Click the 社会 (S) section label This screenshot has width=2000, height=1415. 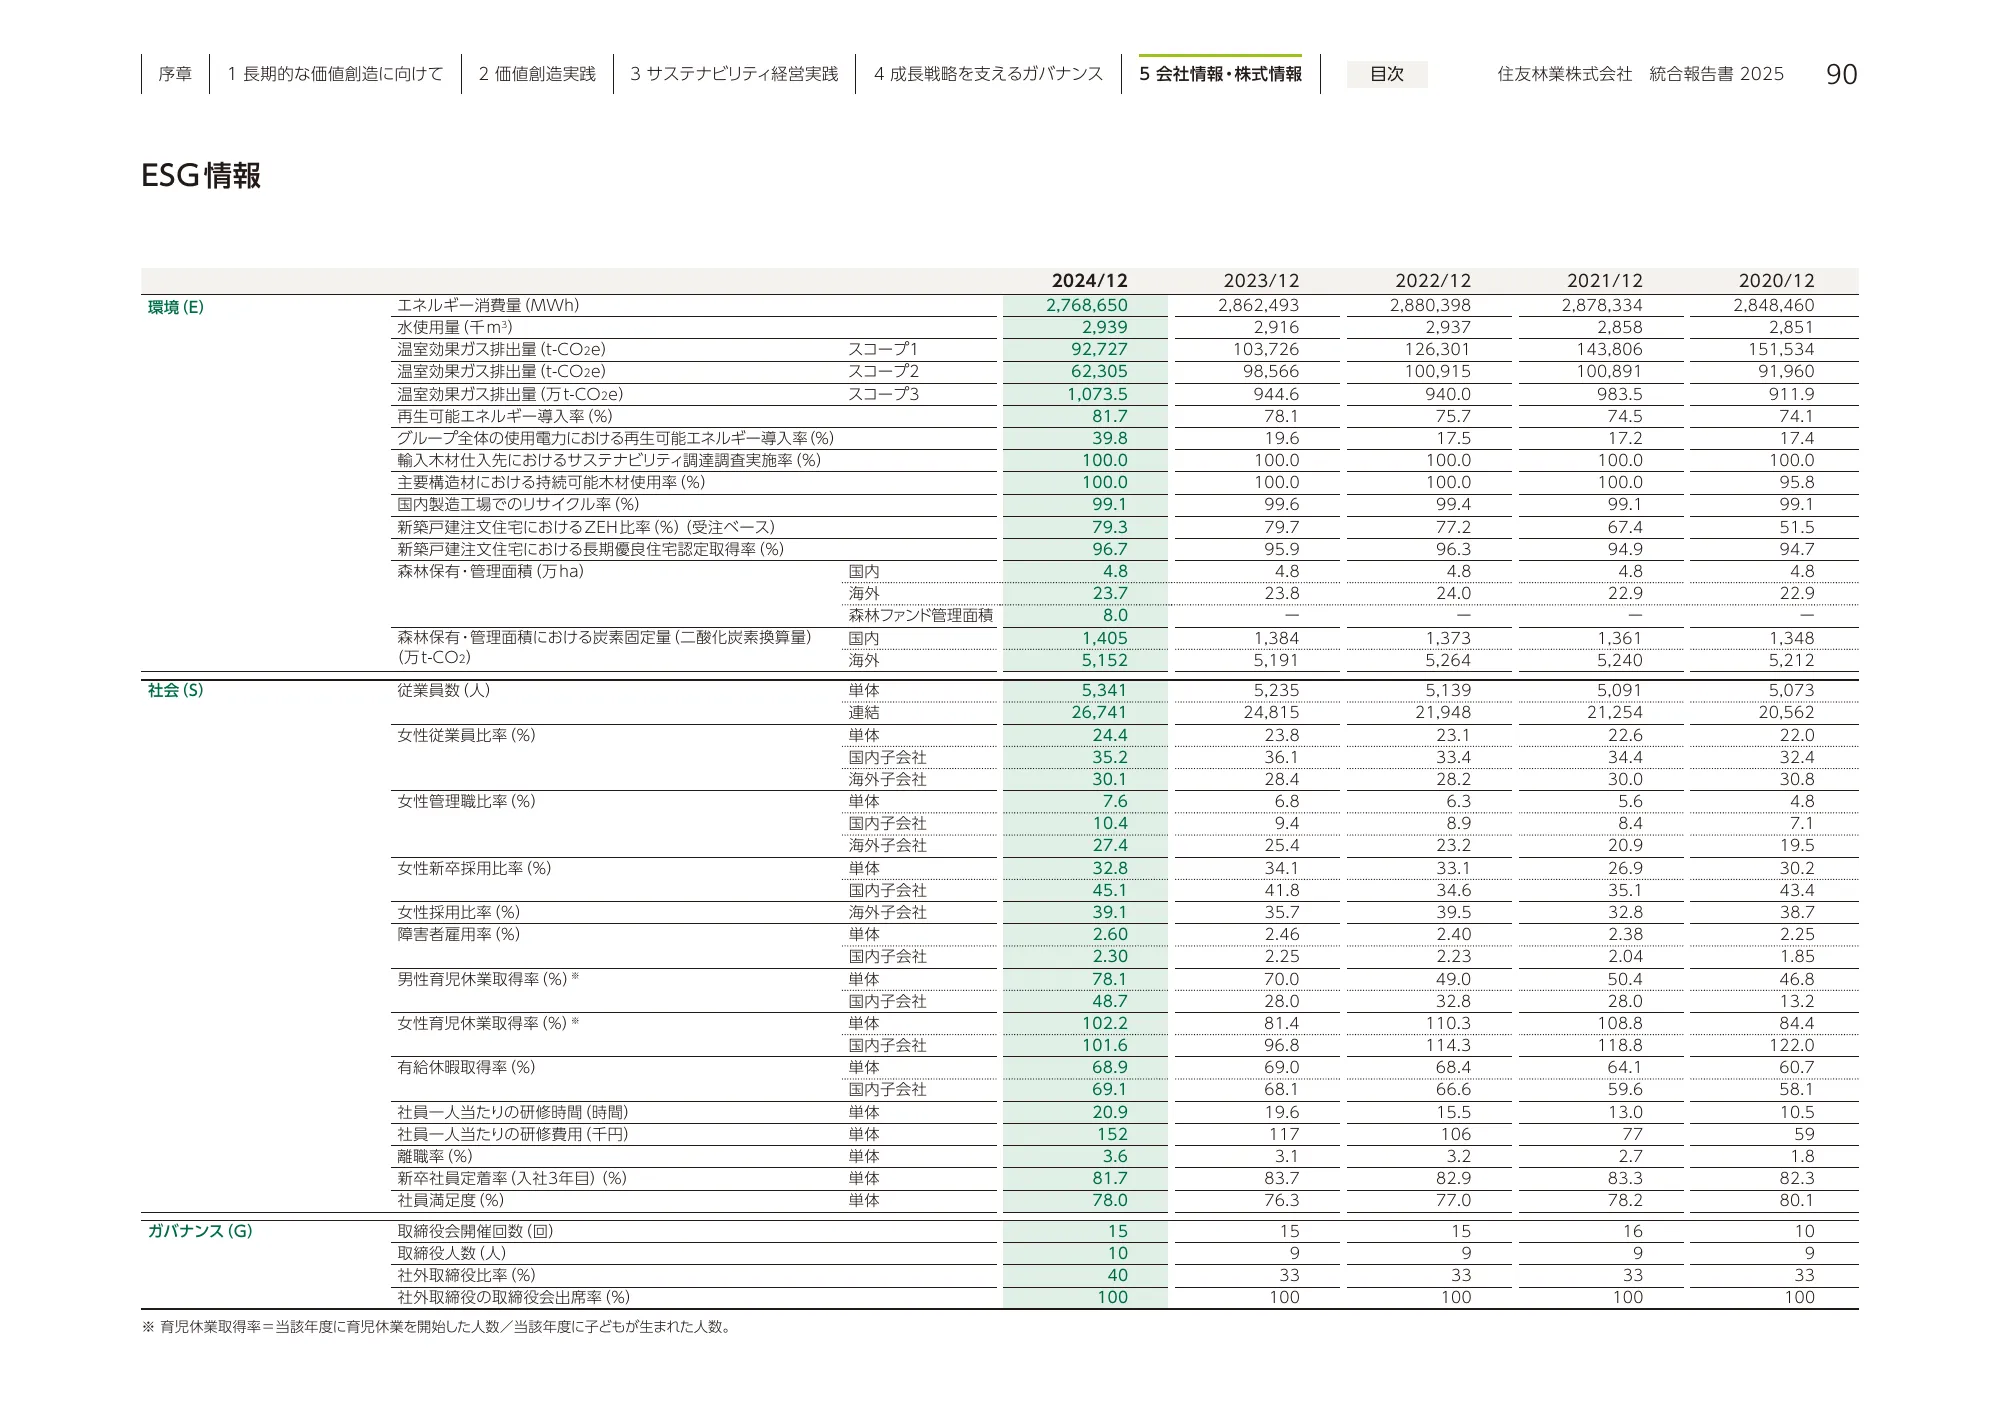175,690
